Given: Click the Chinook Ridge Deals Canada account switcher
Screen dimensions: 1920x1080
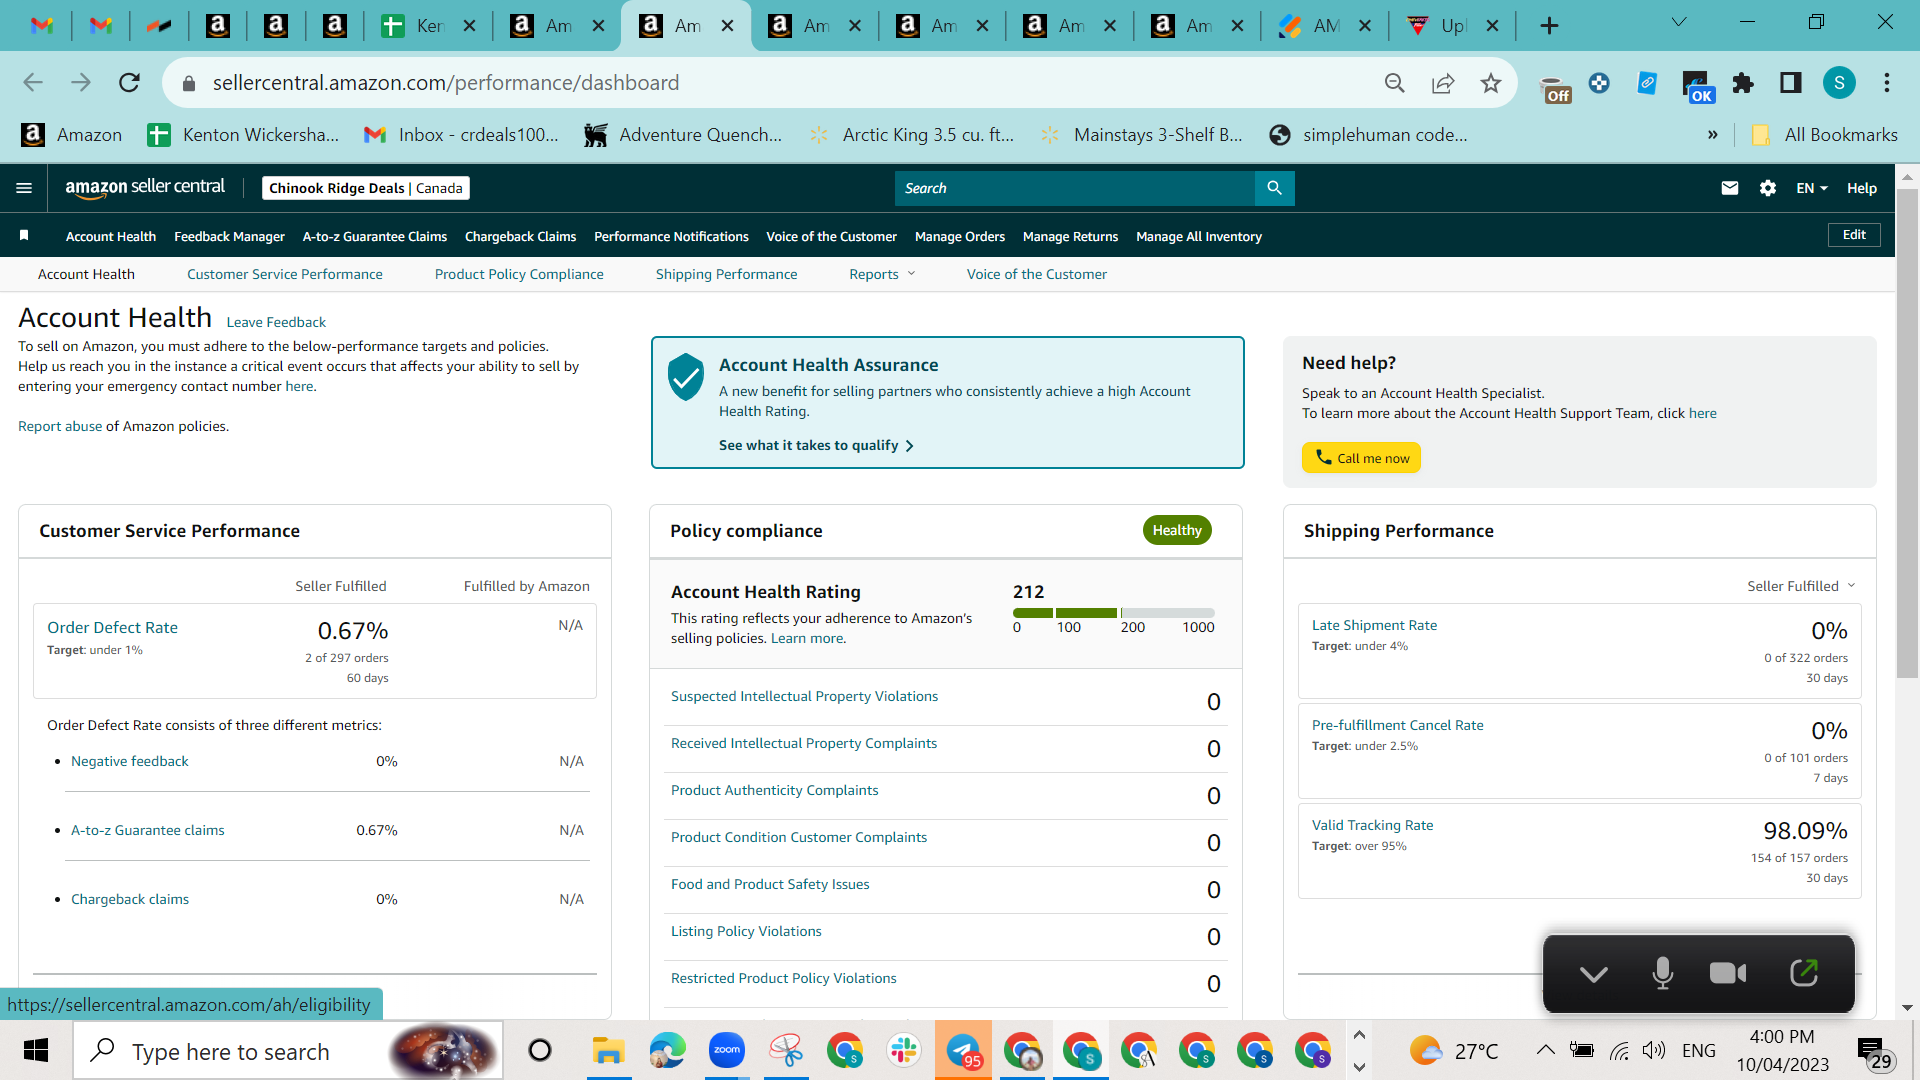Looking at the screenshot, I should (365, 188).
